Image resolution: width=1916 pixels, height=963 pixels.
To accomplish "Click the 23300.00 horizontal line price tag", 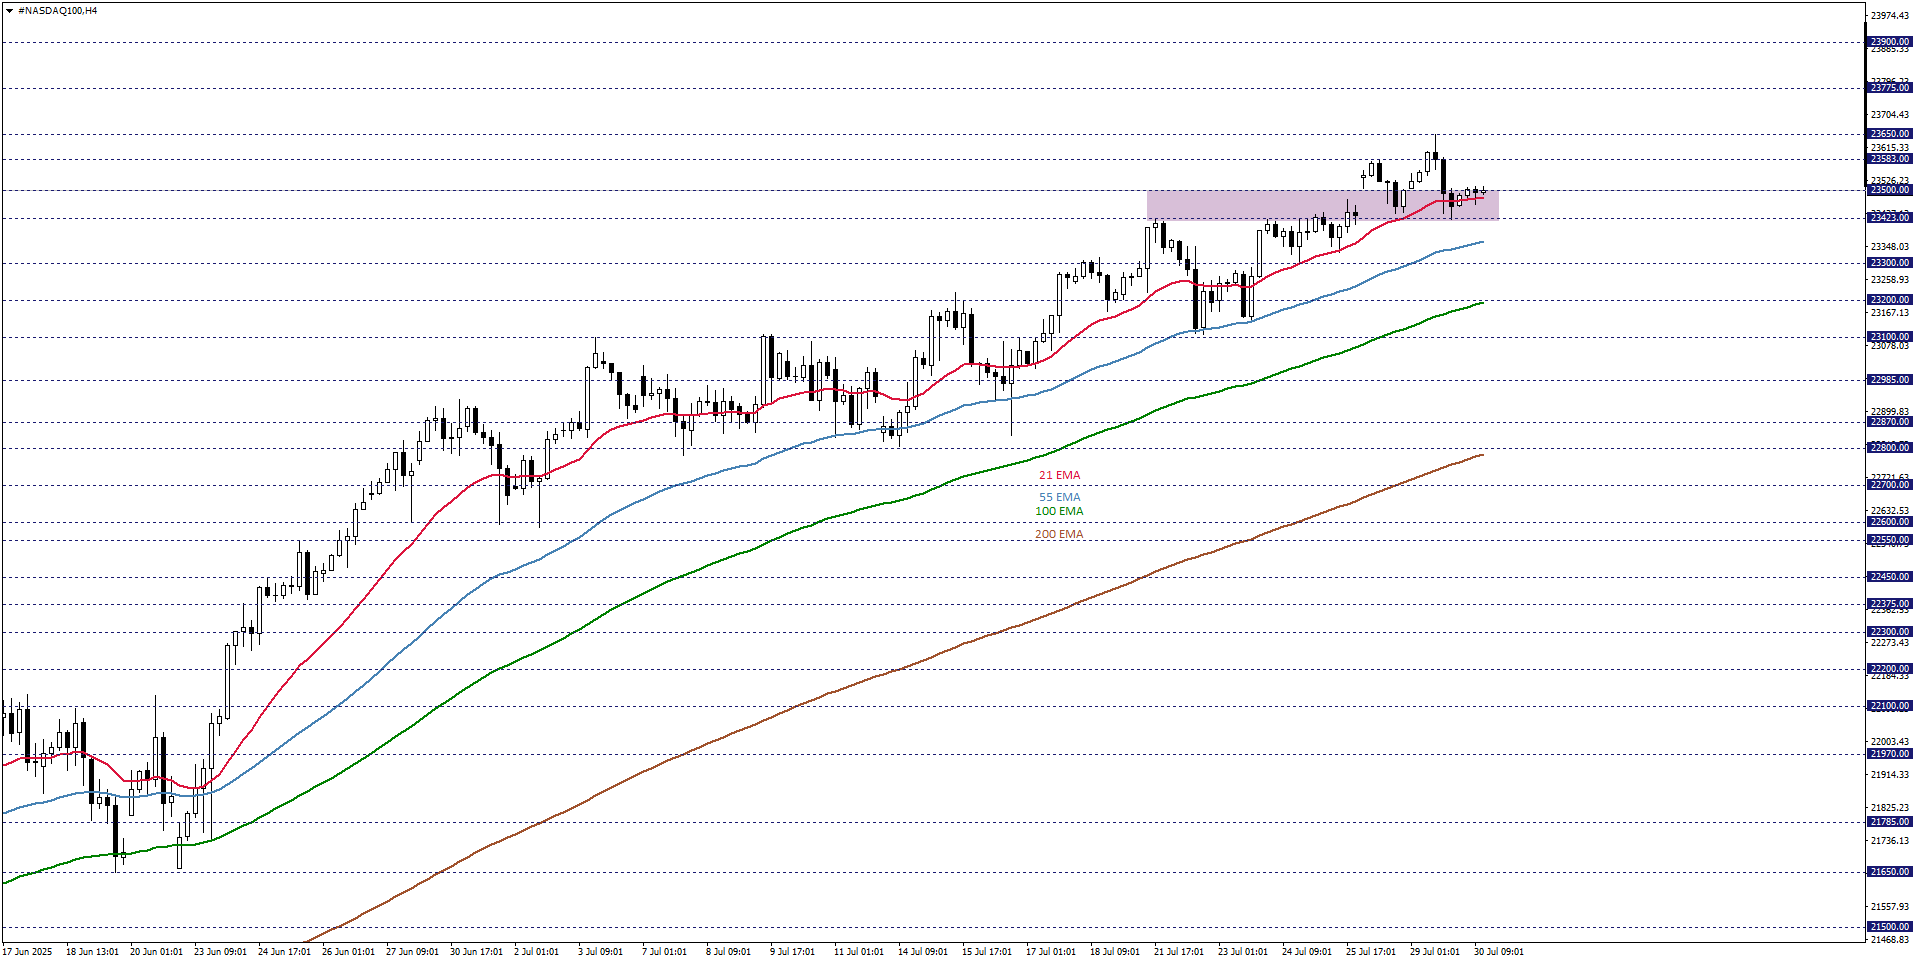I will point(1890,263).
